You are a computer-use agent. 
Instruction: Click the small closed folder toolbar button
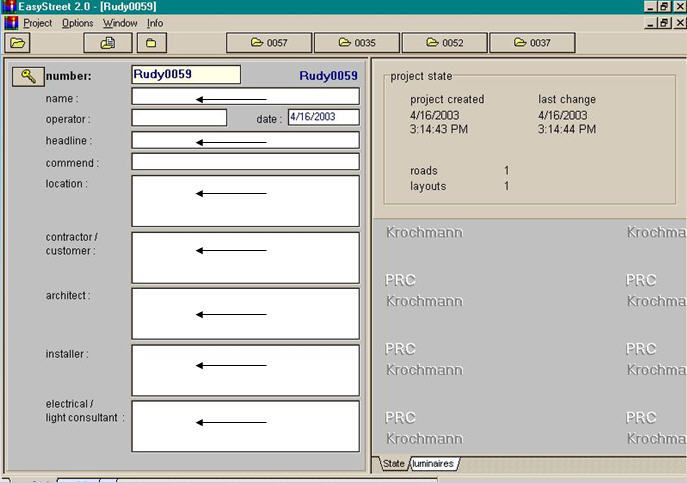coord(152,43)
